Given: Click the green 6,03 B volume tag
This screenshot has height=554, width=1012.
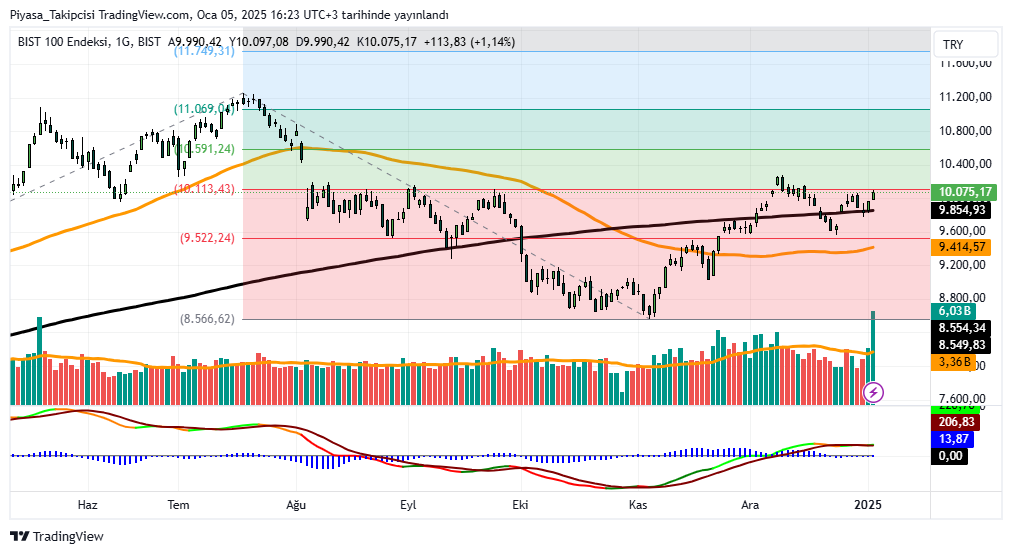Looking at the screenshot, I should pyautogui.click(x=955, y=311).
